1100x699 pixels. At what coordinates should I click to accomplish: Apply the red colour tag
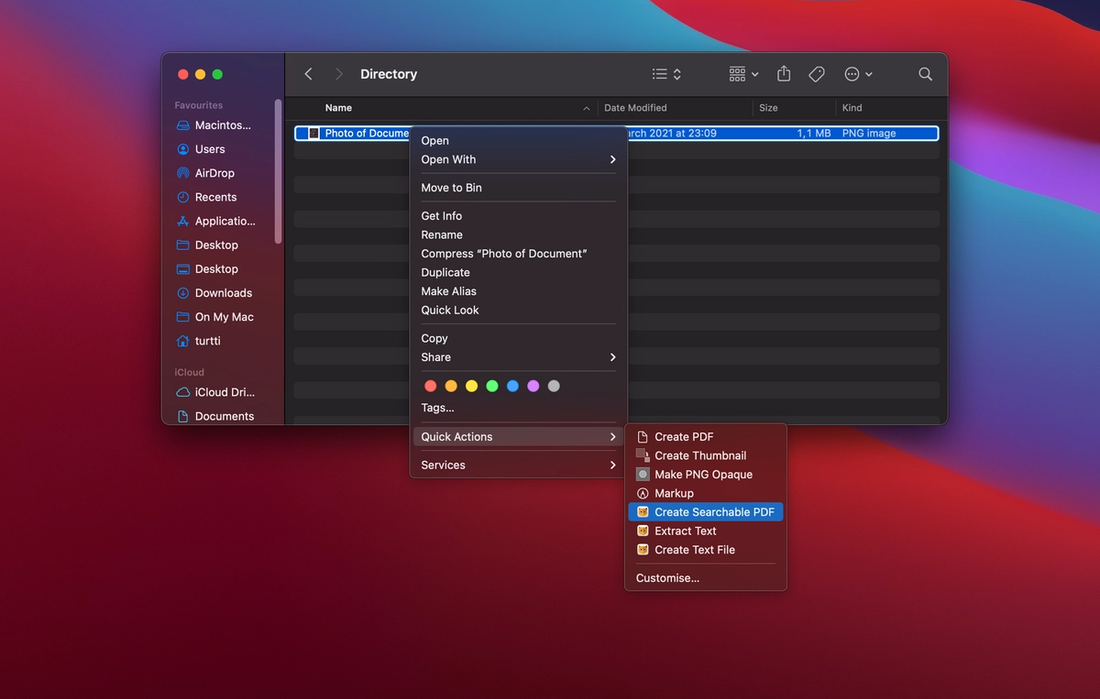(430, 386)
